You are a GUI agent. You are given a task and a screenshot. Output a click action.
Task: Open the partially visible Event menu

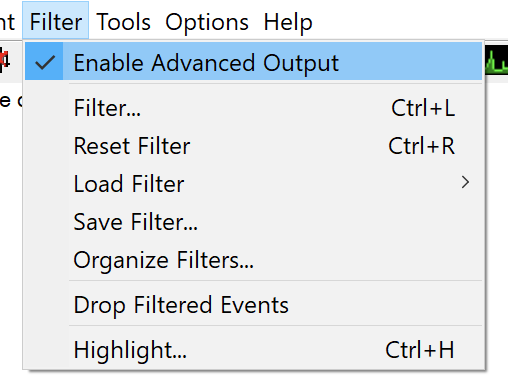pyautogui.click(x=7, y=22)
